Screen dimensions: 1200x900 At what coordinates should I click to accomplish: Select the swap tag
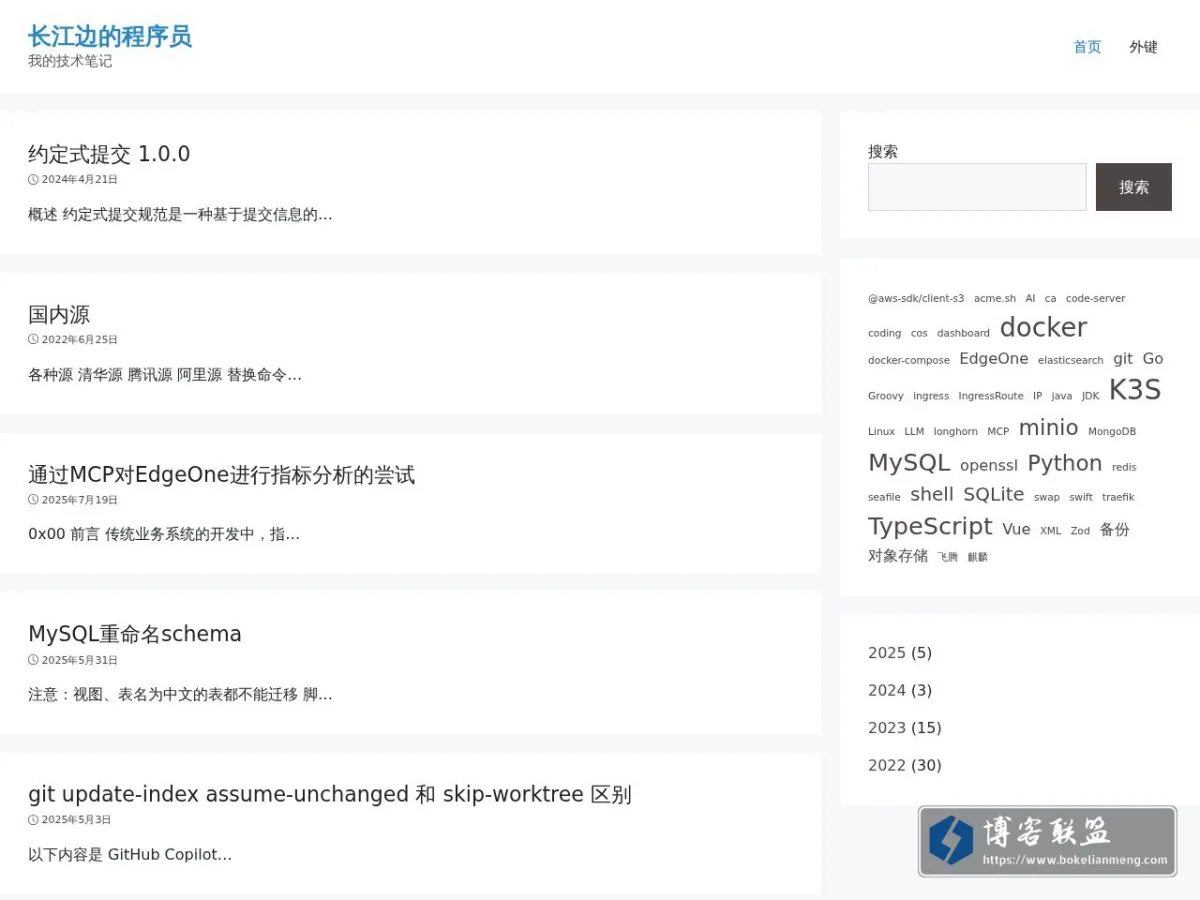1047,497
